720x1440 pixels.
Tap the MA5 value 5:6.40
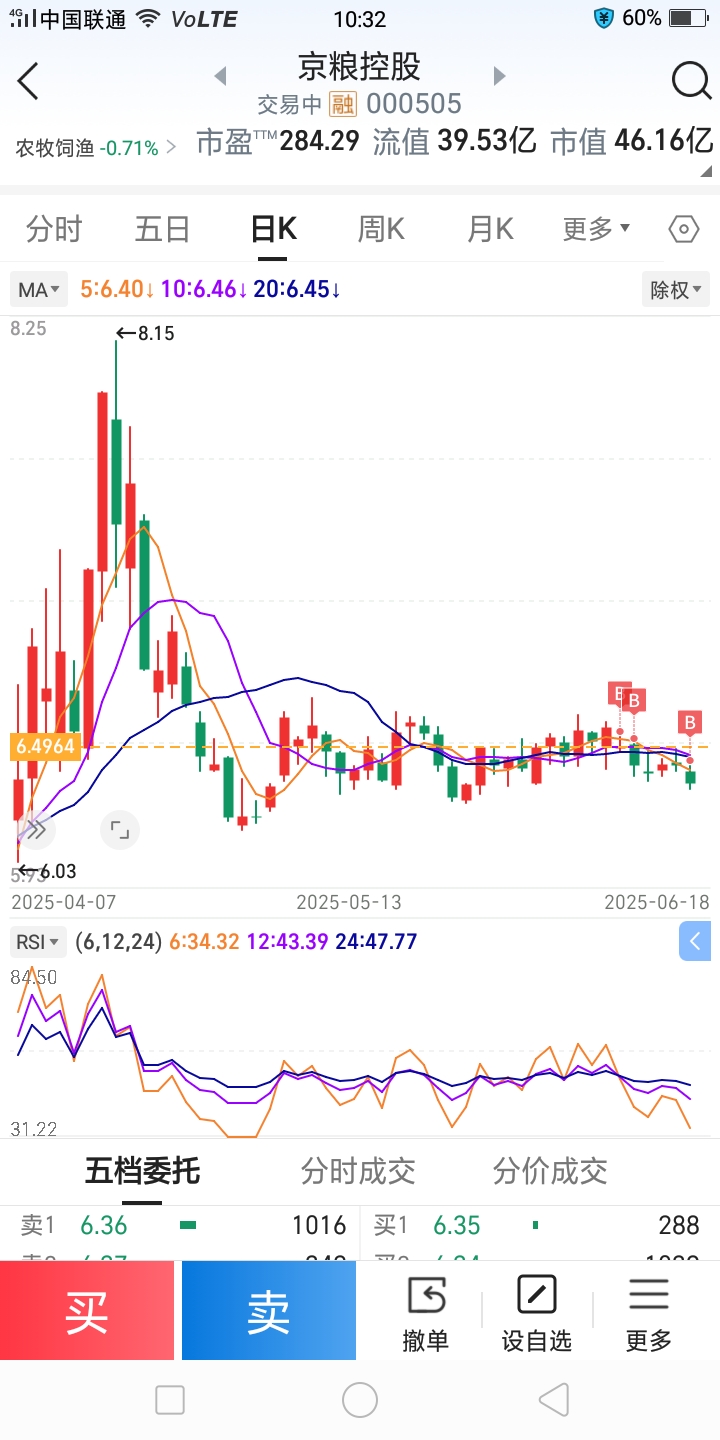117,290
